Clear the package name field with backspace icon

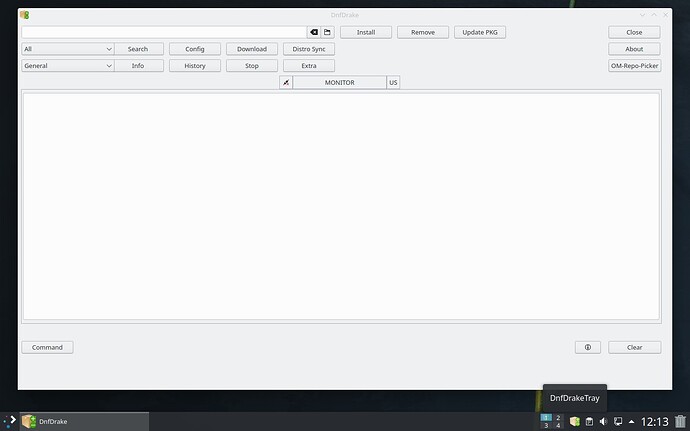pos(314,32)
